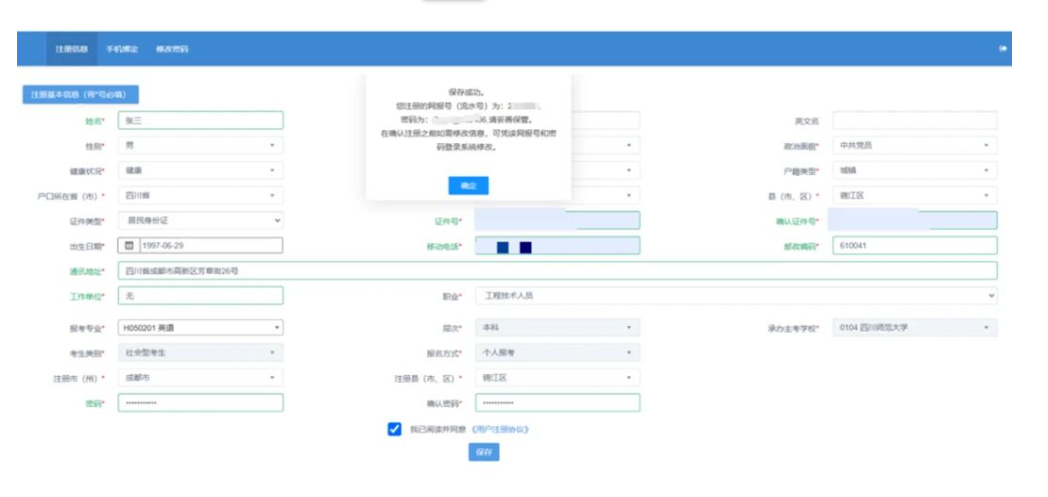Viewport: 1048px width, 497px height.
Task: Focus the empty 英文名 input field
Action: [915, 120]
